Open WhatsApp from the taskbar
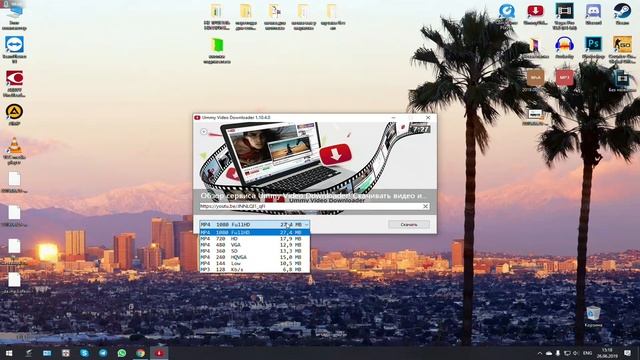Image resolution: width=640 pixels, height=360 pixels. pos(122,353)
